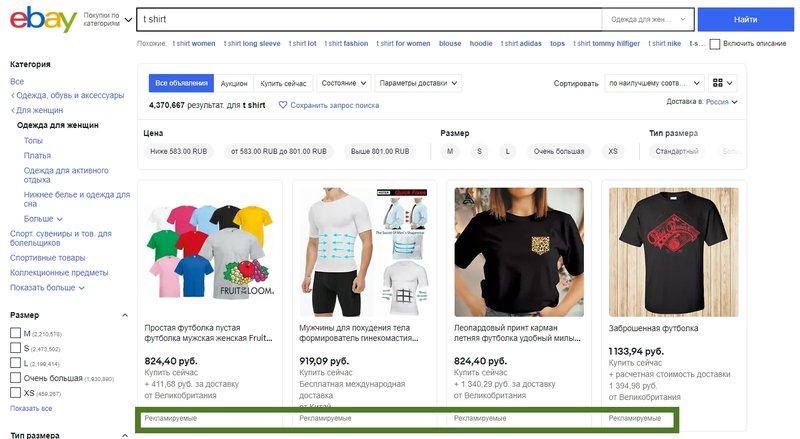The image size is (800, 439).
Task: Check size S filter
Action: tap(15, 348)
